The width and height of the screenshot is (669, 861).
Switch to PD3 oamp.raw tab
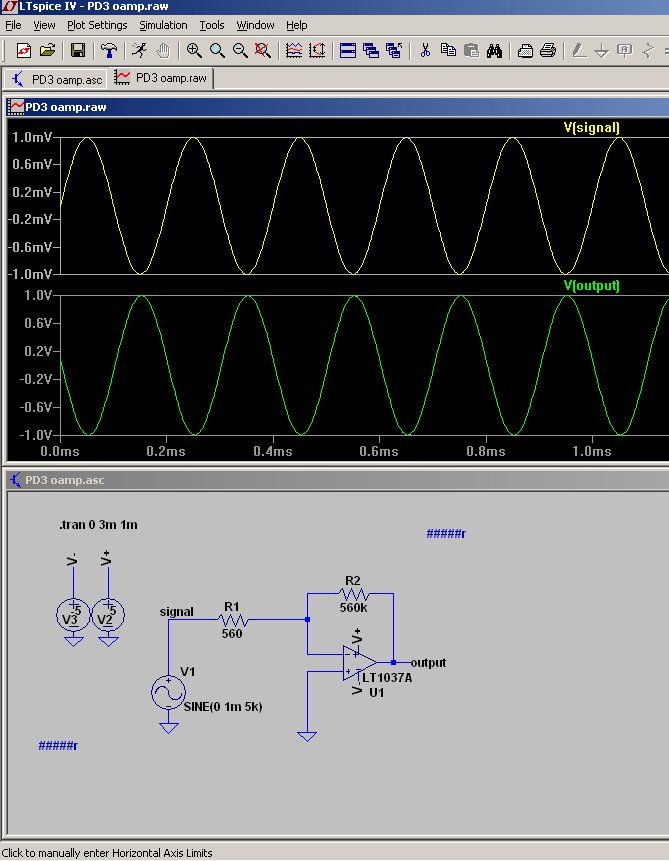point(160,78)
